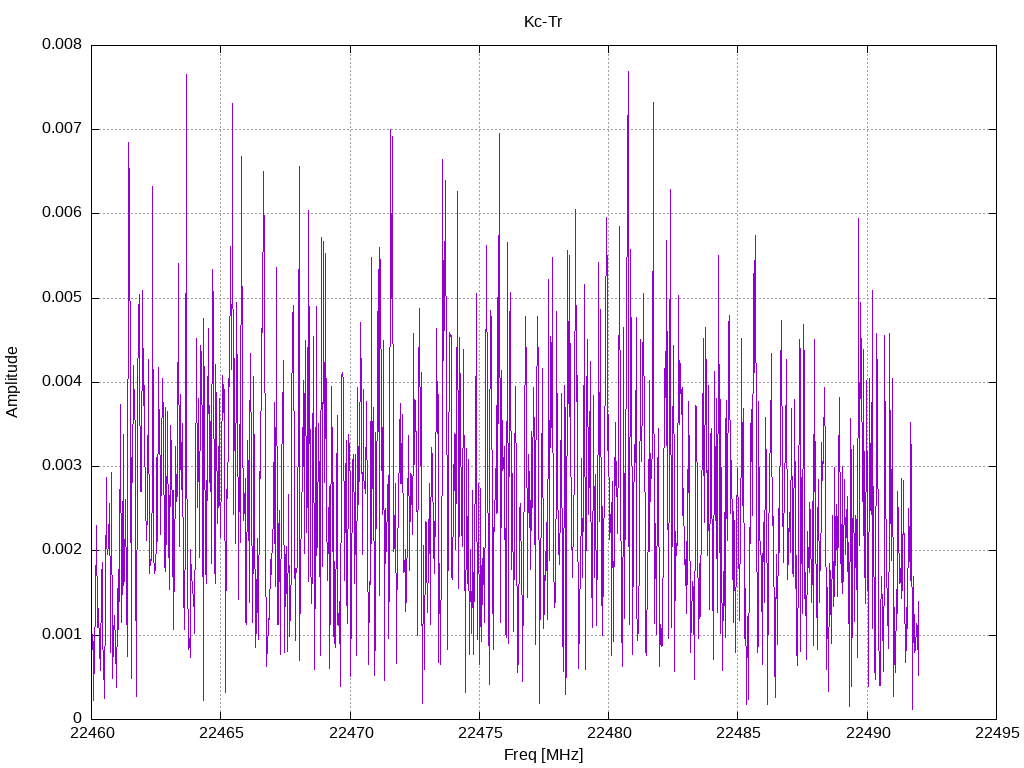The width and height of the screenshot is (1024, 768).
Task: Click y-axis tick label 0.005
Action: click(62, 298)
